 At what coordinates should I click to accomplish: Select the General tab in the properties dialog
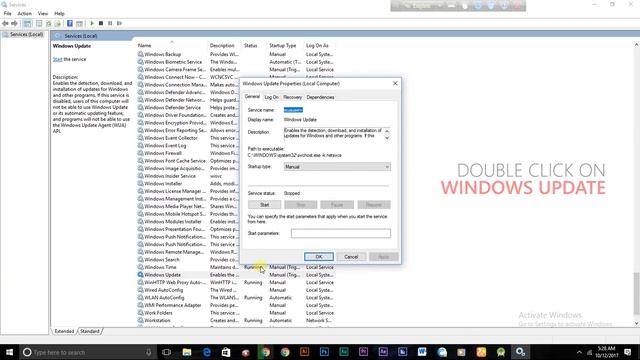(x=252, y=97)
